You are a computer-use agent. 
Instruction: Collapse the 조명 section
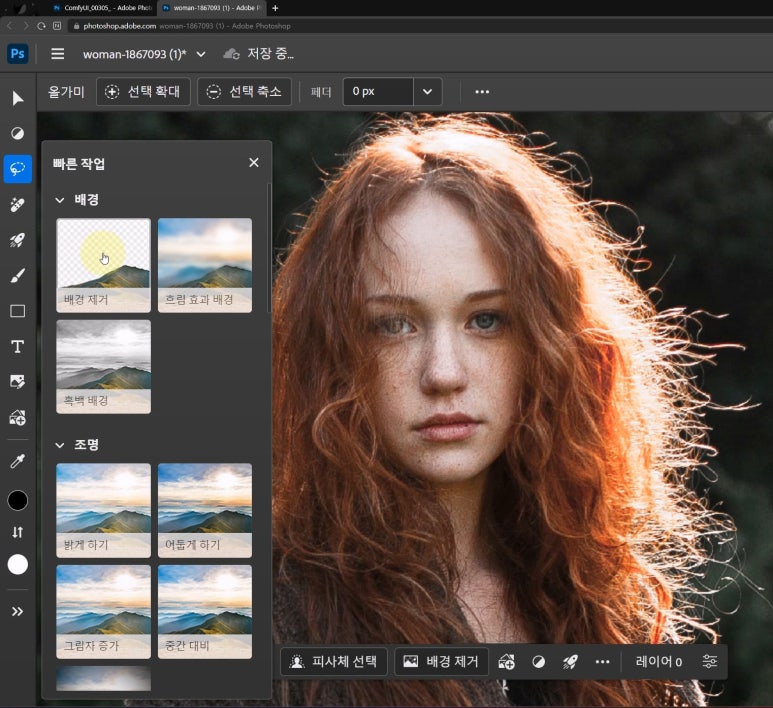pos(60,445)
